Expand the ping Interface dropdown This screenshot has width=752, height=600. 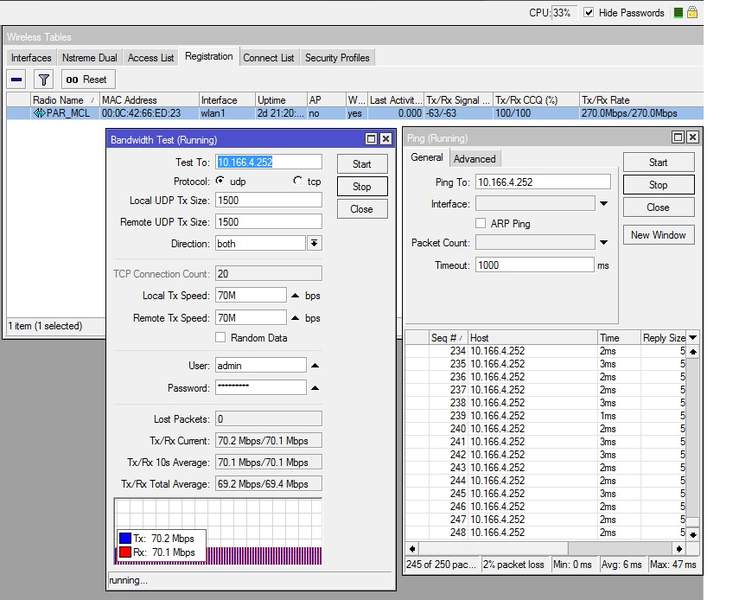click(x=603, y=204)
